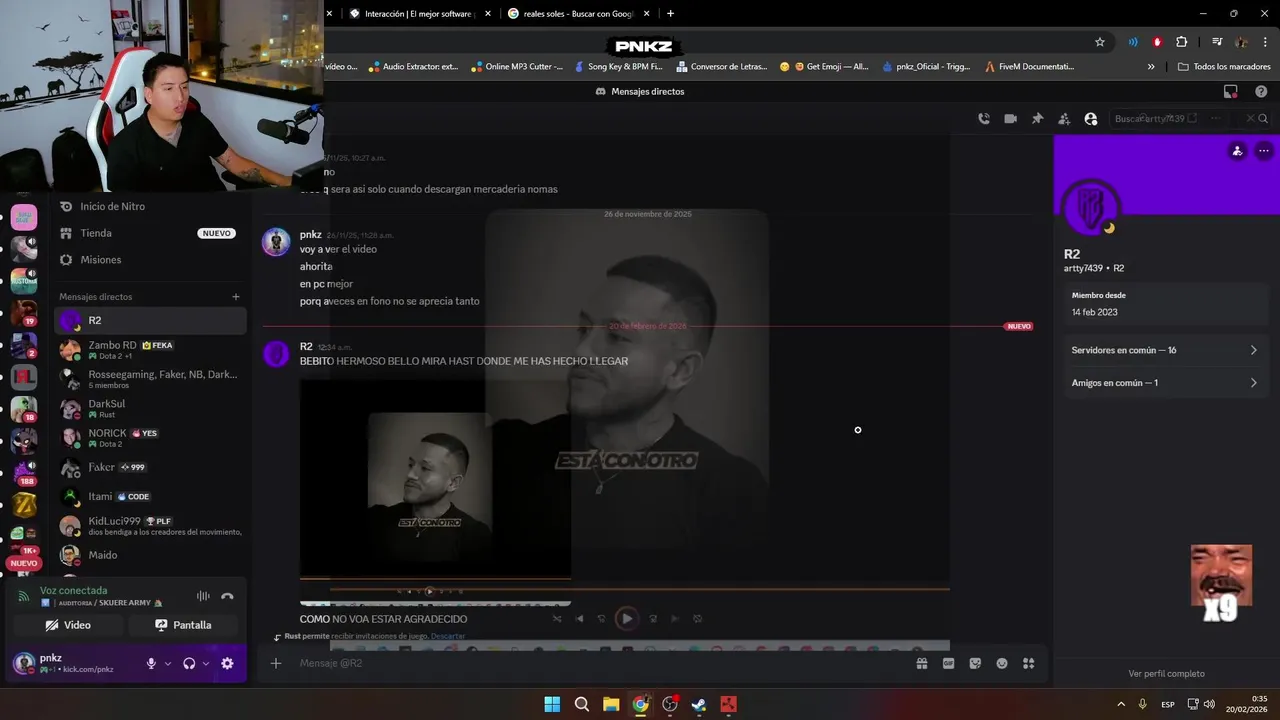
Task: Open Chrome three-dot menu
Action: point(1264,42)
